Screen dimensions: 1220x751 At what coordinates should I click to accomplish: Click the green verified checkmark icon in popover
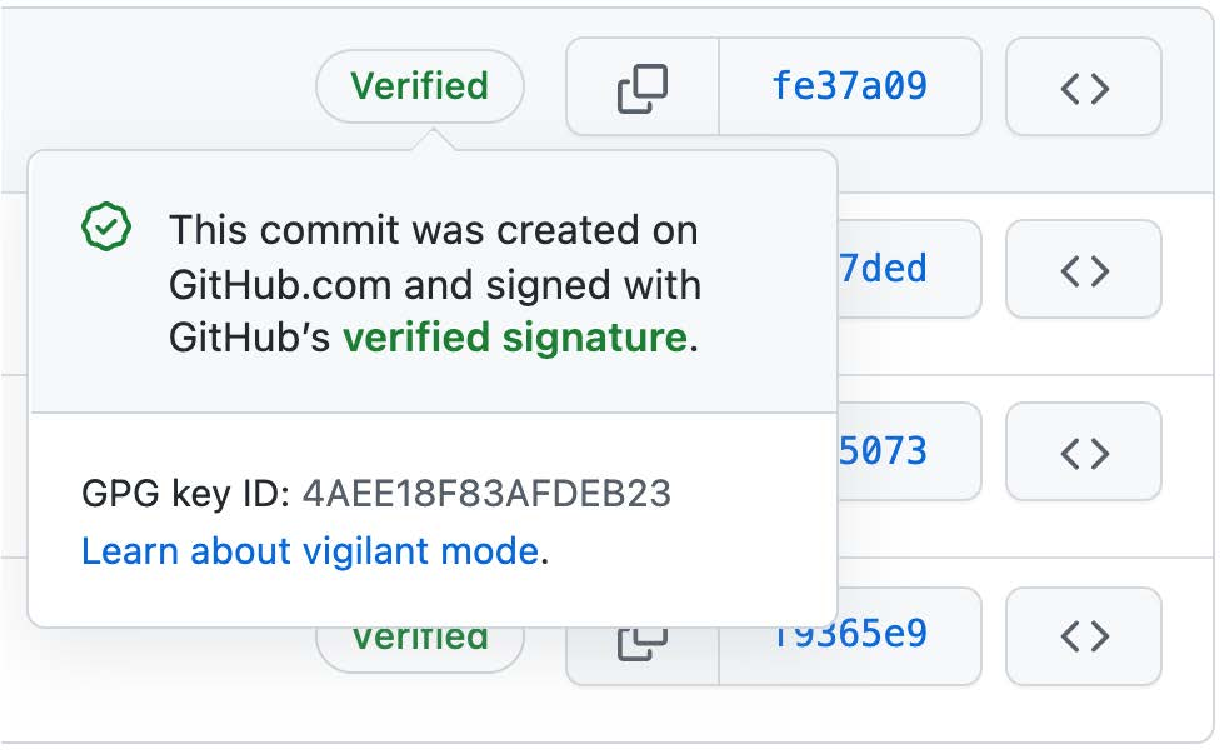[105, 229]
